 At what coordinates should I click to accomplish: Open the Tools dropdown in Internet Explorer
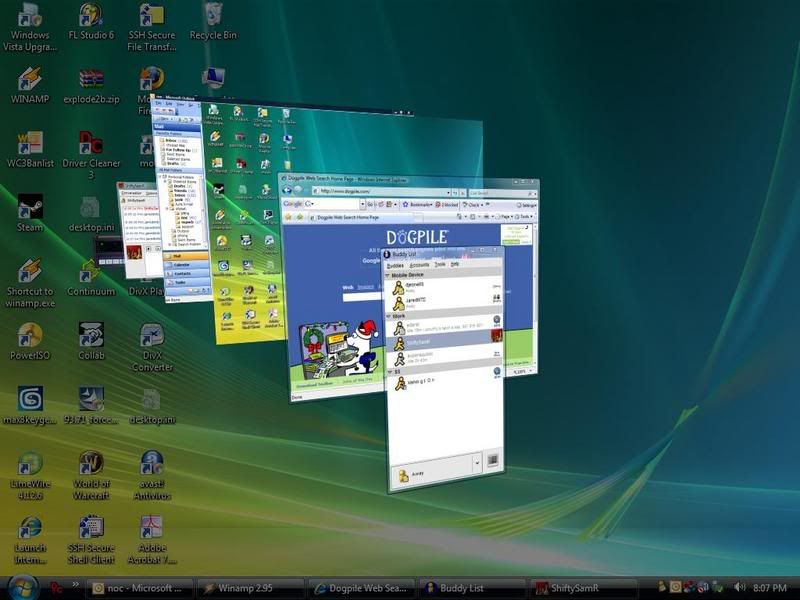pyautogui.click(x=524, y=217)
